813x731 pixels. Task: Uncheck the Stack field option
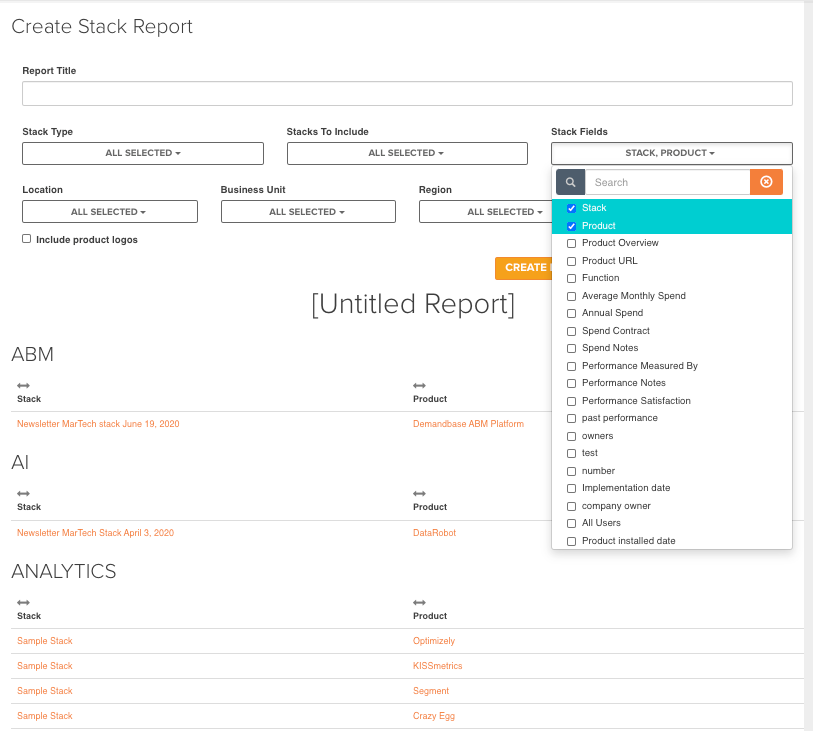[571, 208]
